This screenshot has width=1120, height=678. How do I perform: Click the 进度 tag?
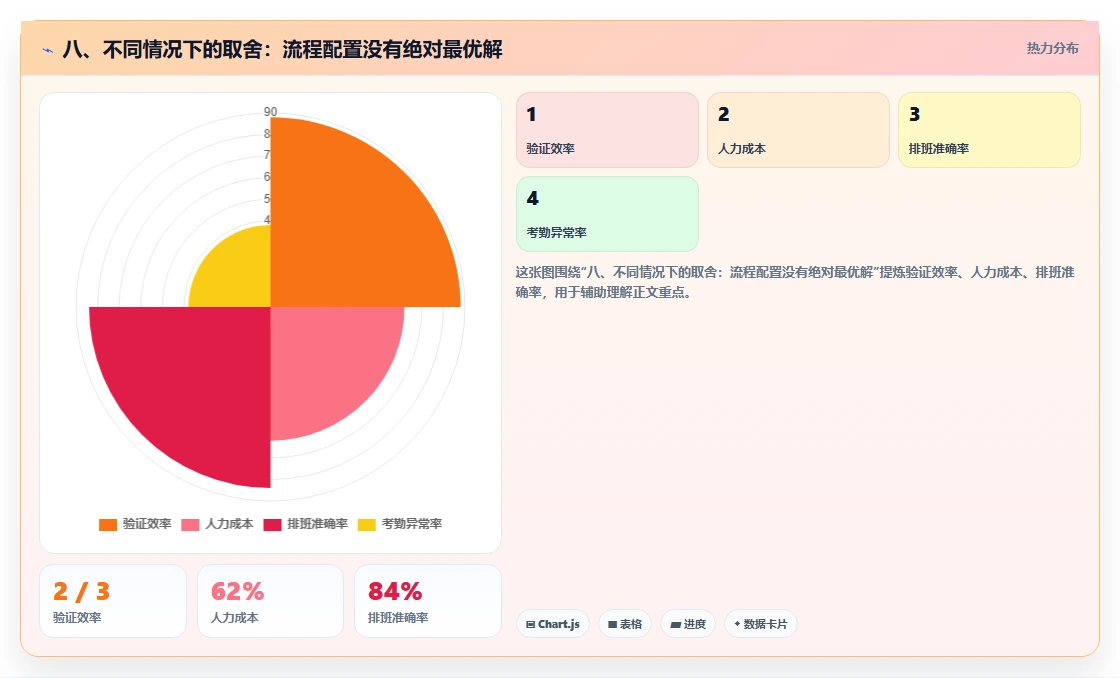pyautogui.click(x=688, y=624)
